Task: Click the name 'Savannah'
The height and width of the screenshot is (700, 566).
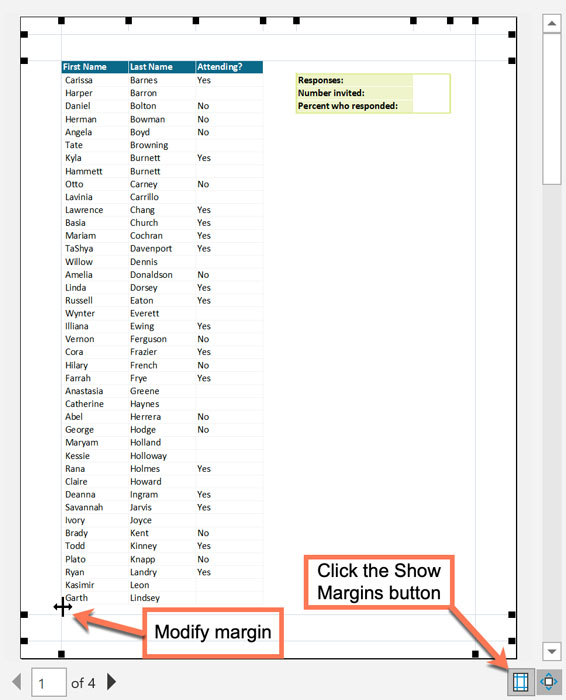Action: click(84, 507)
